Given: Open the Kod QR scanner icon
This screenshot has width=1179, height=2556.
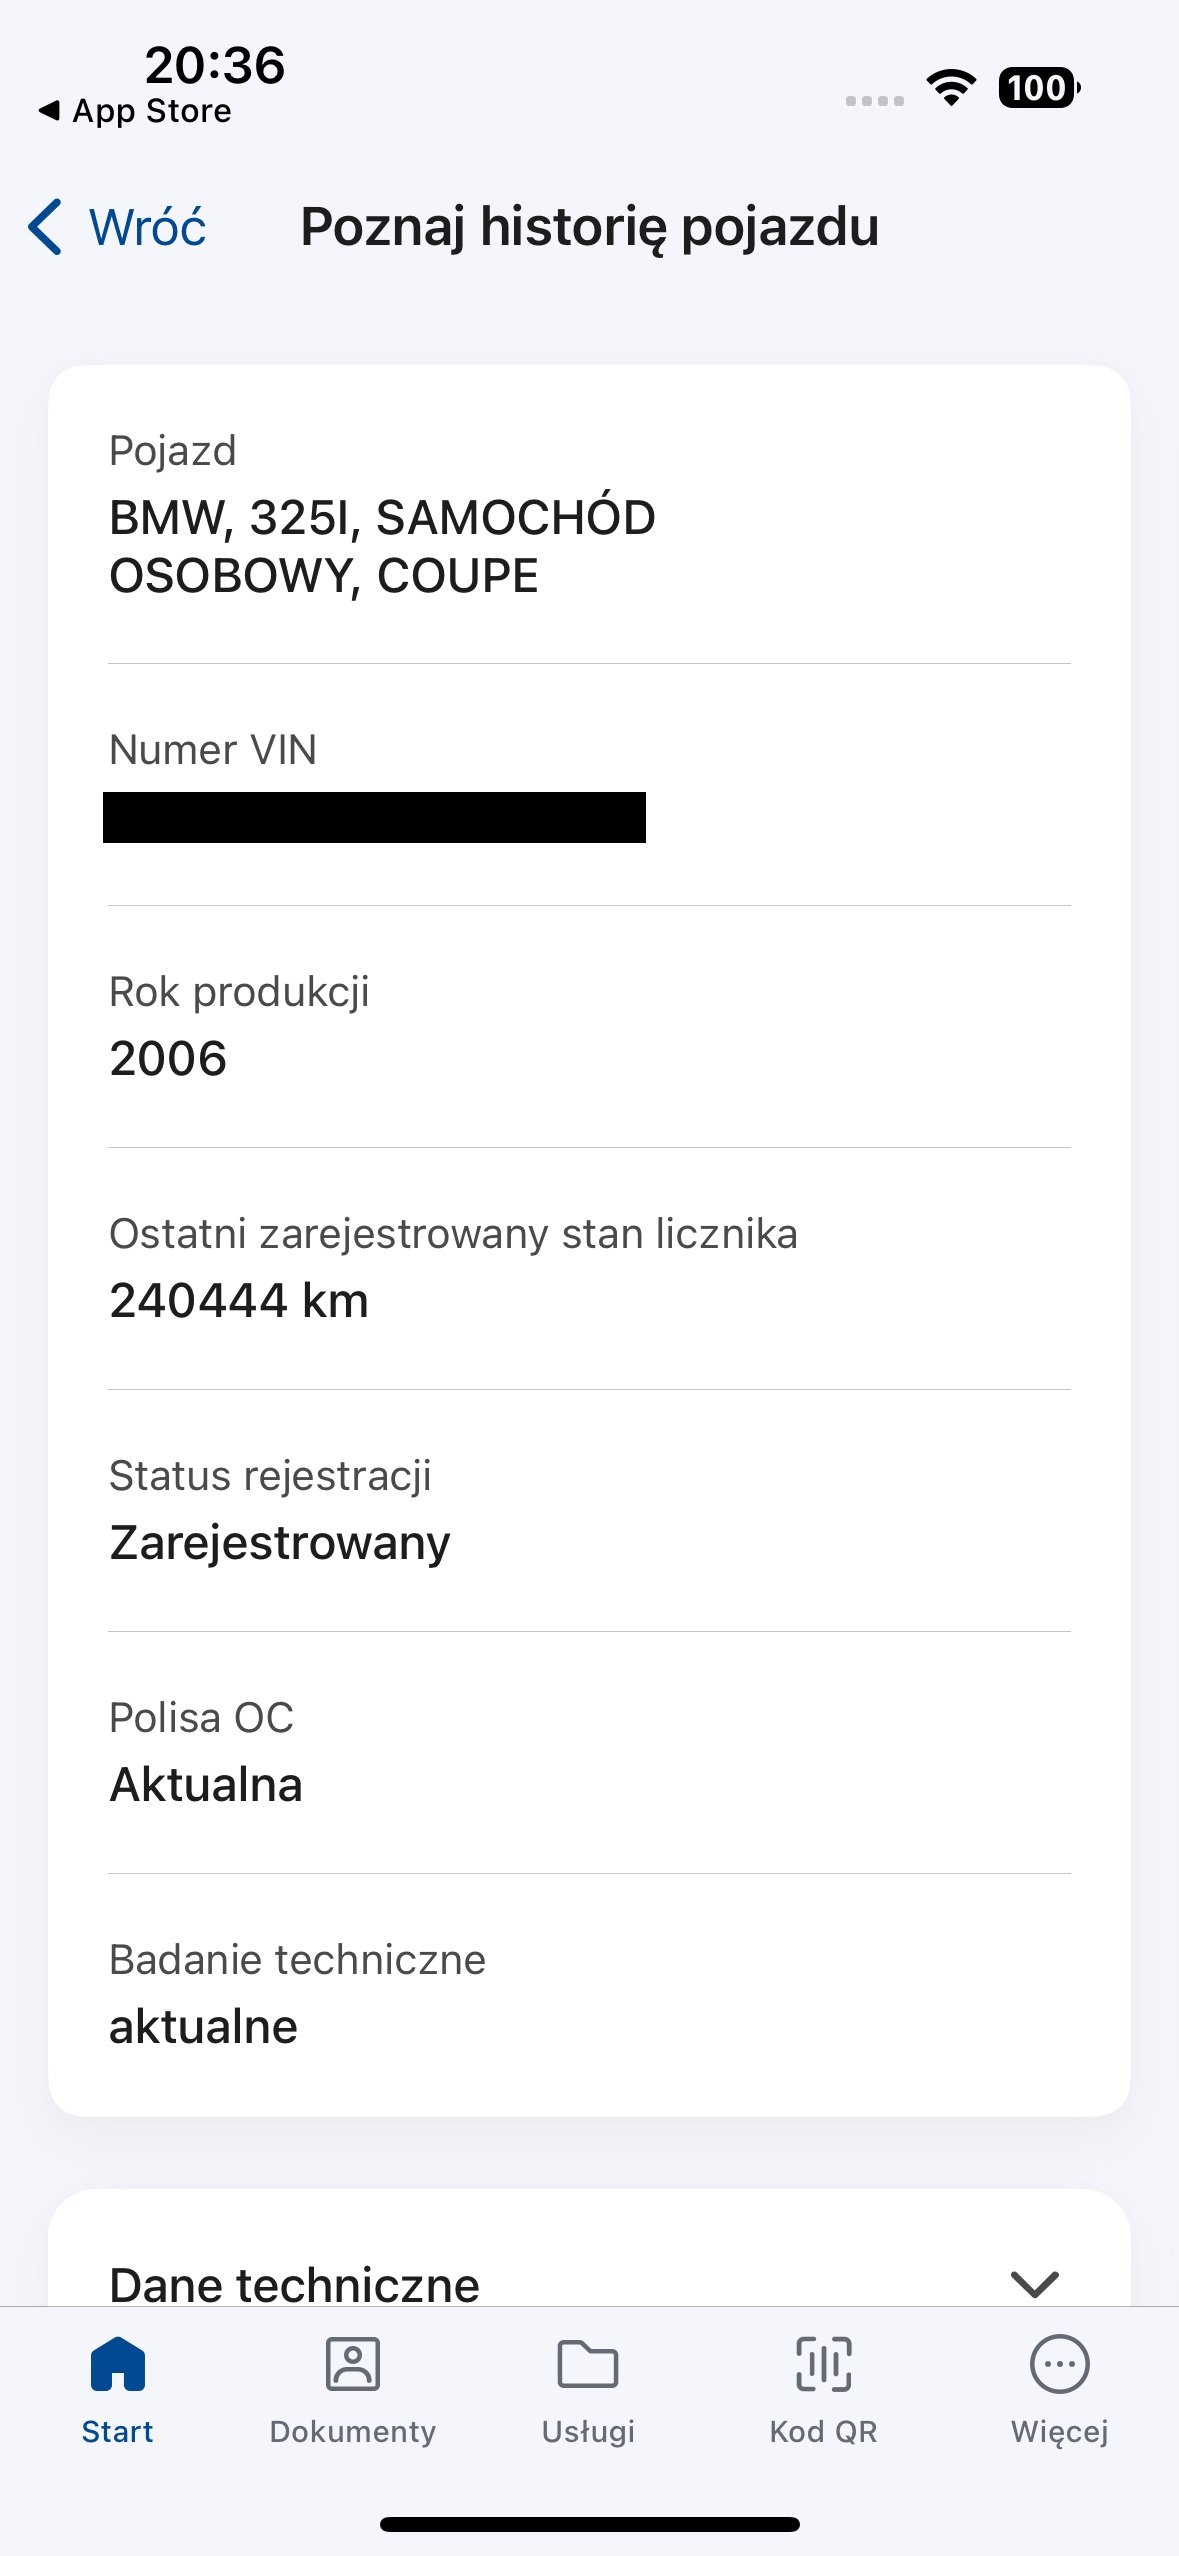Looking at the screenshot, I should pyautogui.click(x=823, y=2364).
